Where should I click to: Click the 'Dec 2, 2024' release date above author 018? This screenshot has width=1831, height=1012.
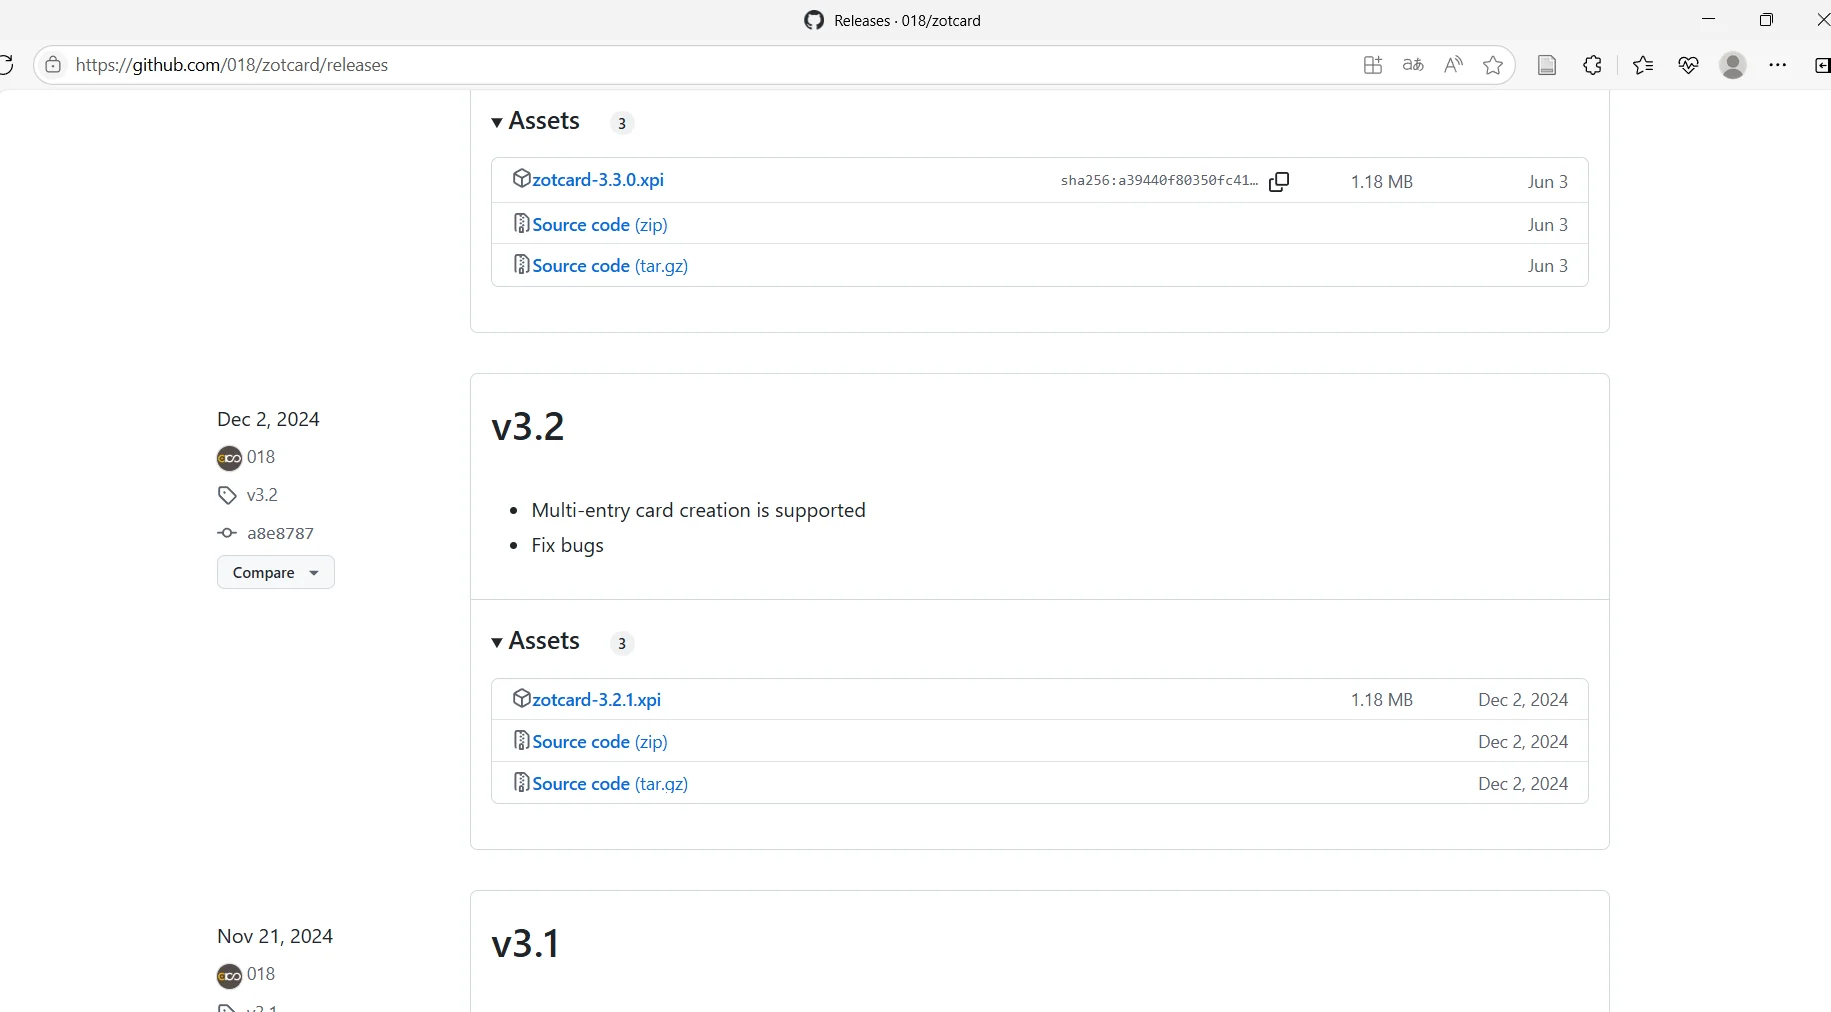[x=268, y=419]
